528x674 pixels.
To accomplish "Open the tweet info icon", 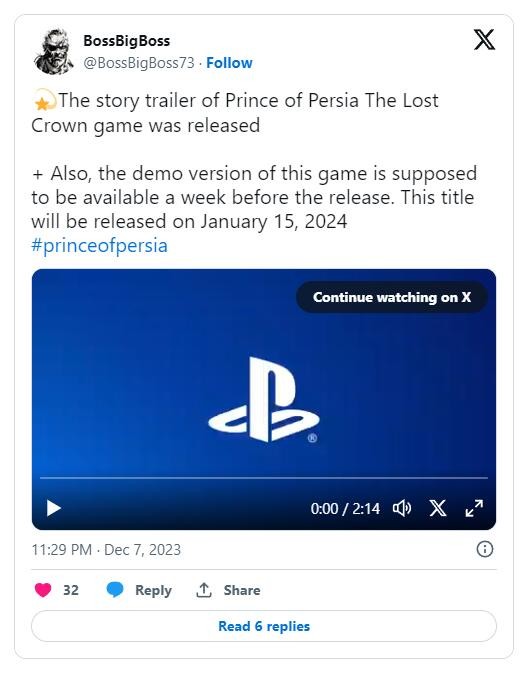I will point(485,549).
